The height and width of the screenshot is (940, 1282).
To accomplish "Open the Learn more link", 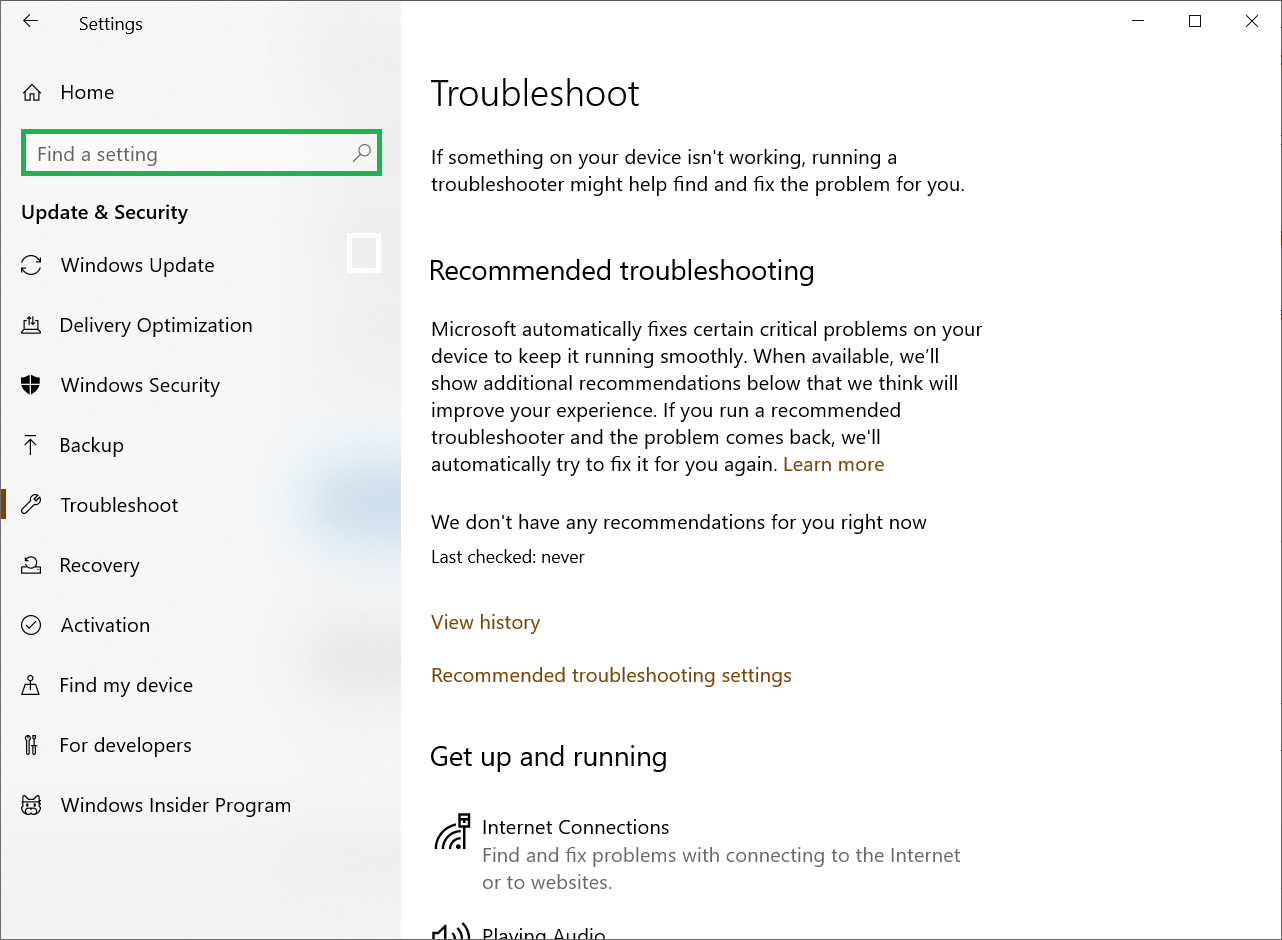I will [833, 463].
